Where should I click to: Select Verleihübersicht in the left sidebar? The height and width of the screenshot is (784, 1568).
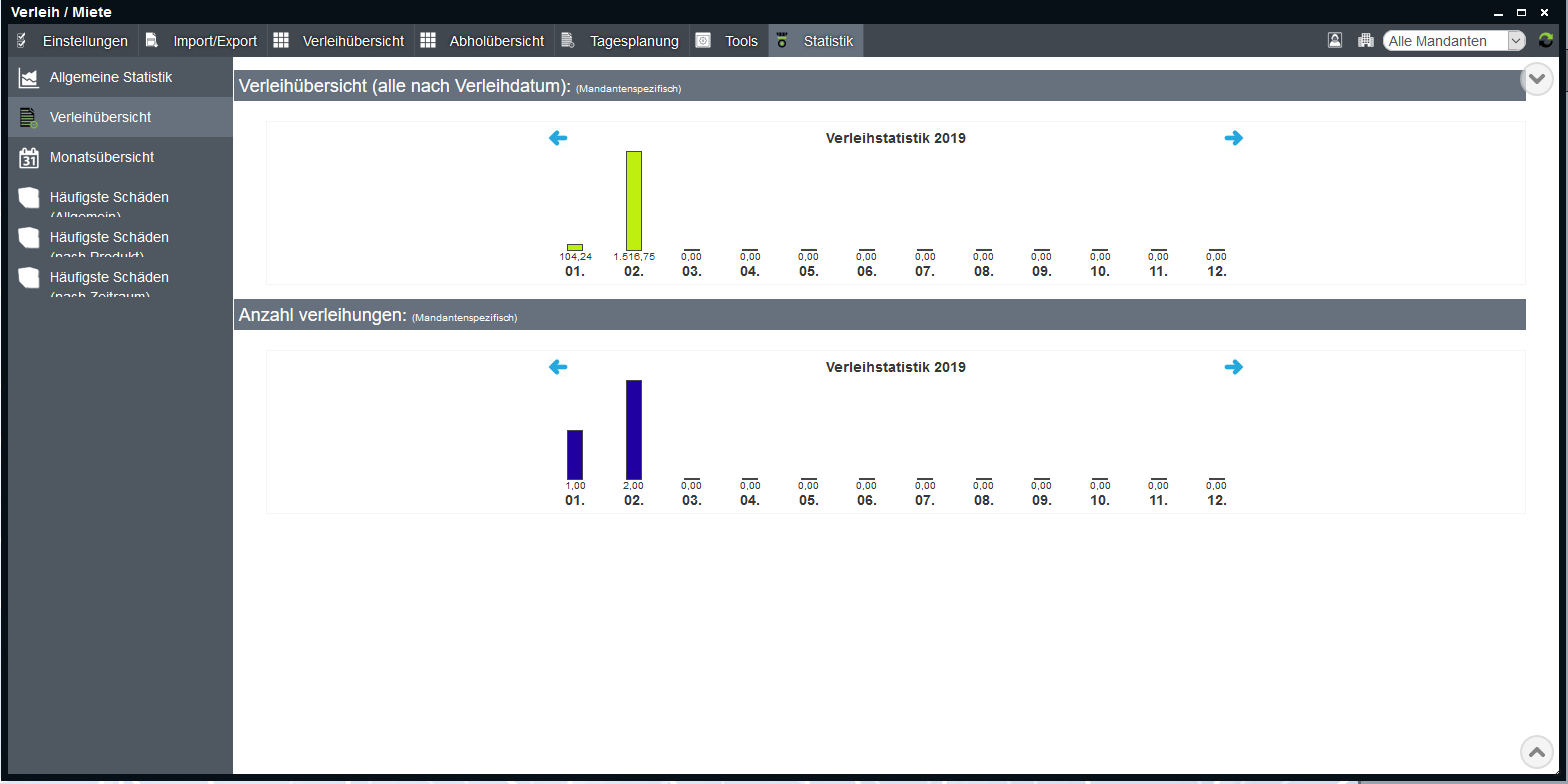(100, 117)
